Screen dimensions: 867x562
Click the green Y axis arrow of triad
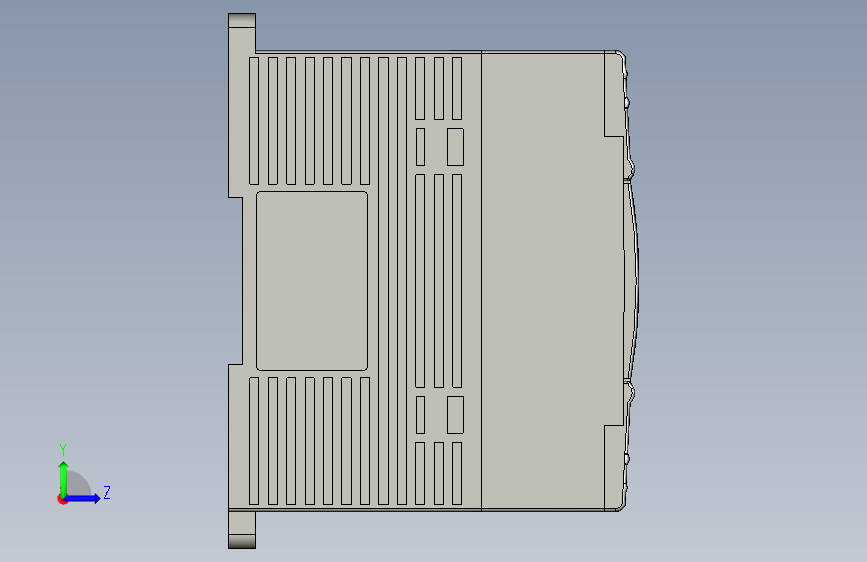click(x=64, y=478)
